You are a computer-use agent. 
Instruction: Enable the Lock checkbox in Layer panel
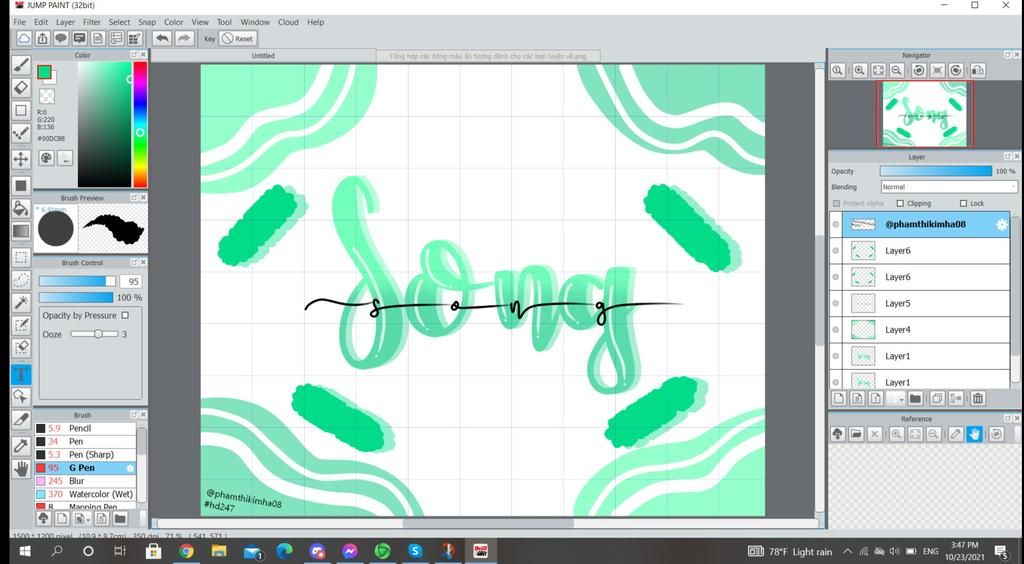tap(963, 204)
